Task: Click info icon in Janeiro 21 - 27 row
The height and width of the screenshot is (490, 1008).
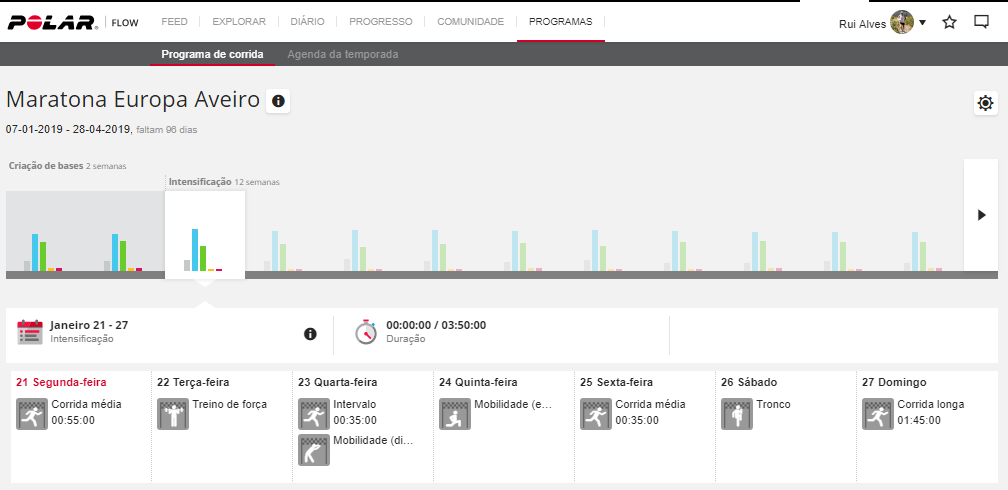Action: (x=310, y=333)
